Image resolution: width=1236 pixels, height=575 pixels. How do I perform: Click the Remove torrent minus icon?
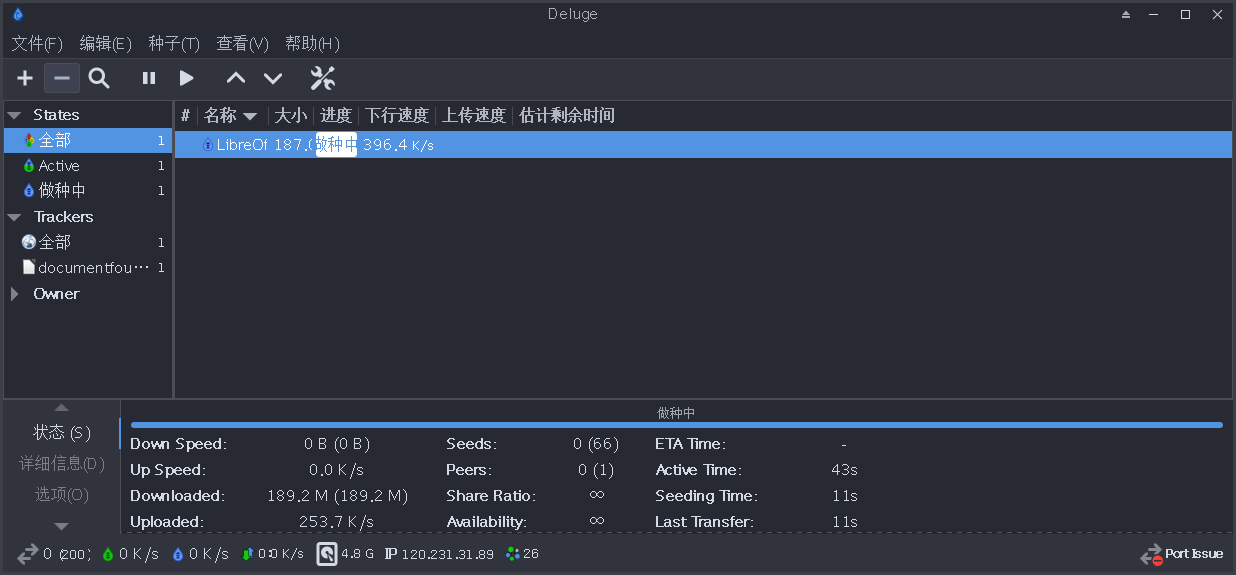[x=62, y=78]
